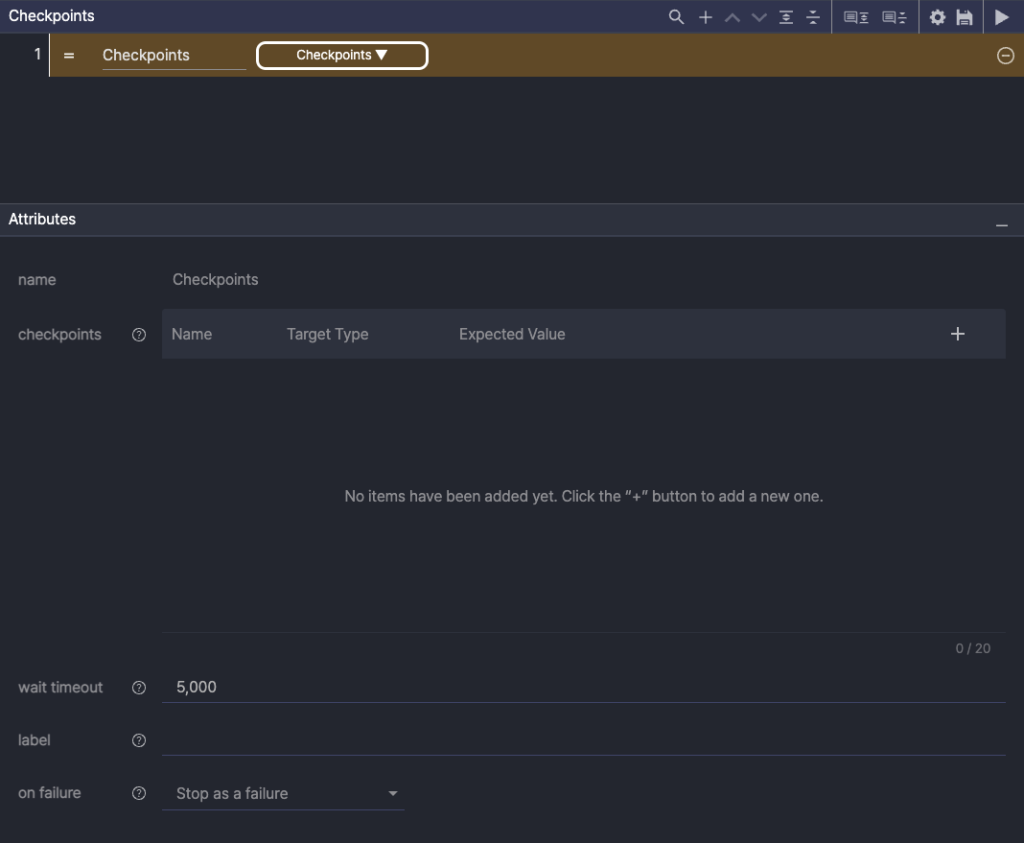Open the Checkpoints step type dropdown
The width and height of the screenshot is (1024, 843).
pyautogui.click(x=342, y=56)
